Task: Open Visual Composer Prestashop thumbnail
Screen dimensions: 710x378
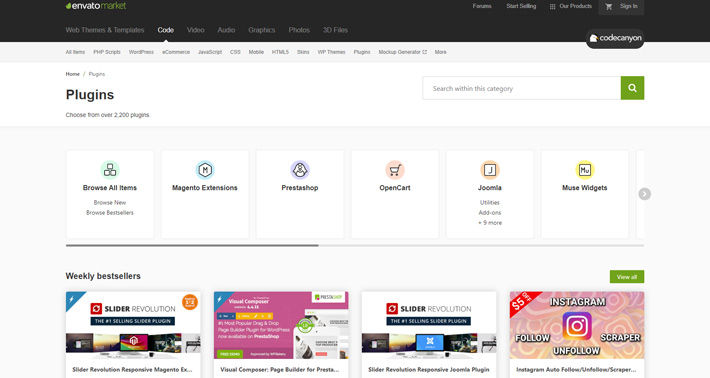Action: pyautogui.click(x=281, y=325)
